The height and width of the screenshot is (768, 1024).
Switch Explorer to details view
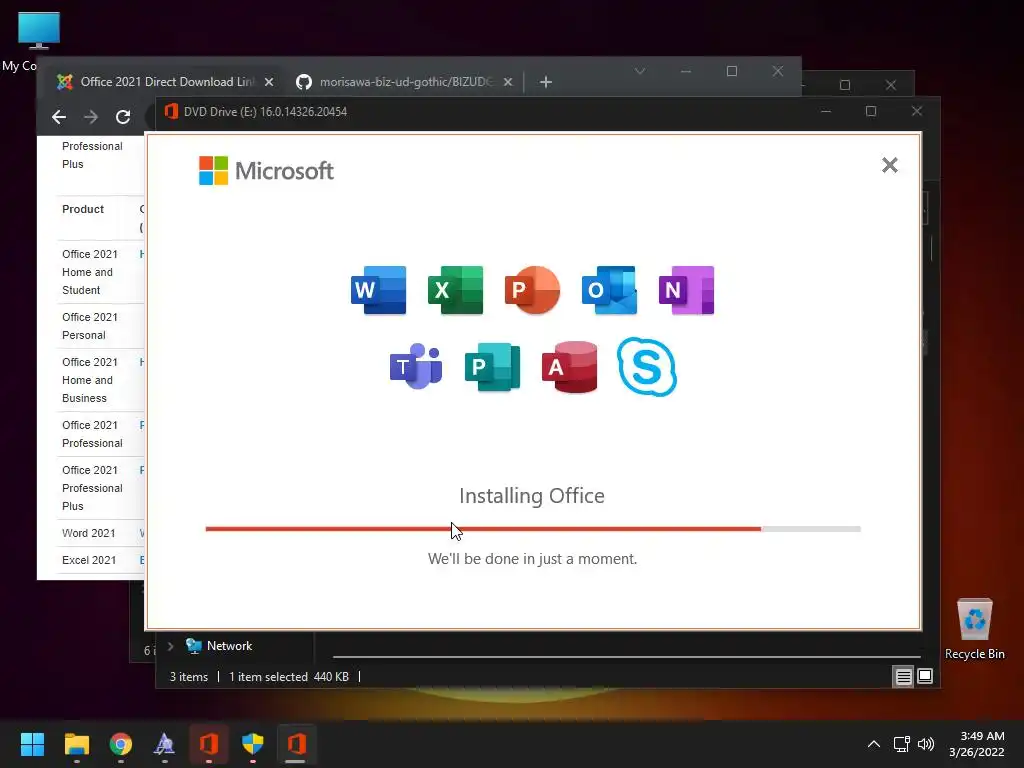pyautogui.click(x=903, y=677)
